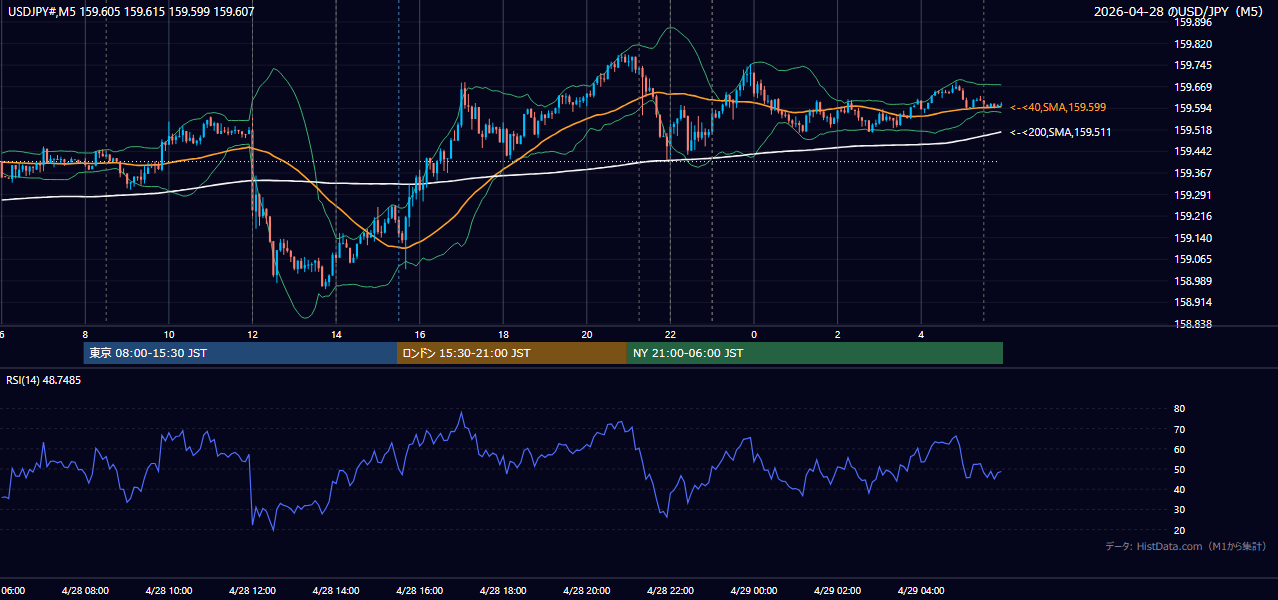Click RSI axis level 20
The height and width of the screenshot is (600, 1278).
(1180, 530)
